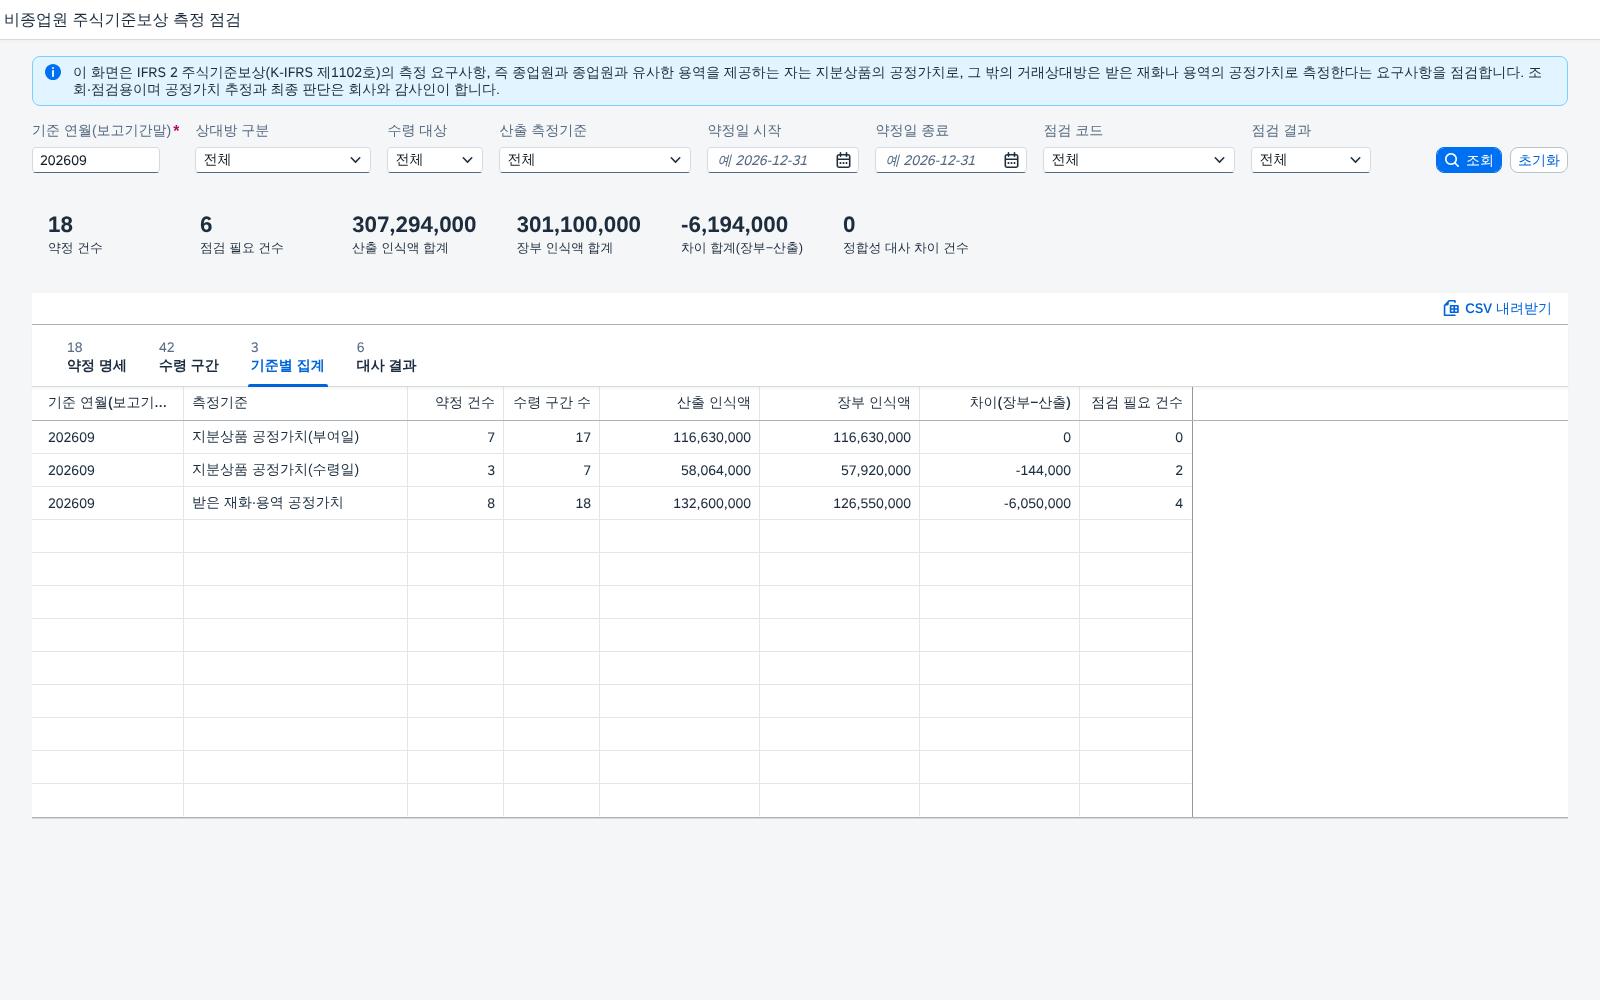The height and width of the screenshot is (1000, 1600).
Task: Expand the 점검 결과 dropdown
Action: click(1311, 160)
